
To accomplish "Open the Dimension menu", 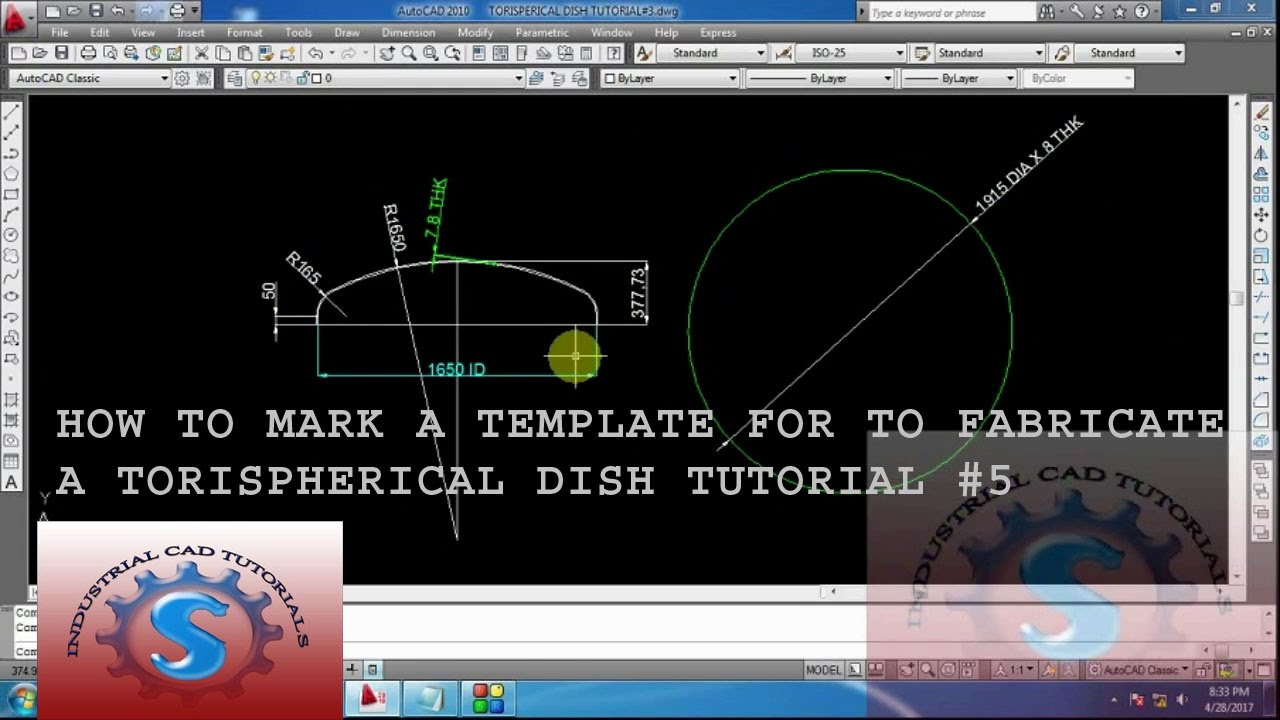I will (408, 32).
